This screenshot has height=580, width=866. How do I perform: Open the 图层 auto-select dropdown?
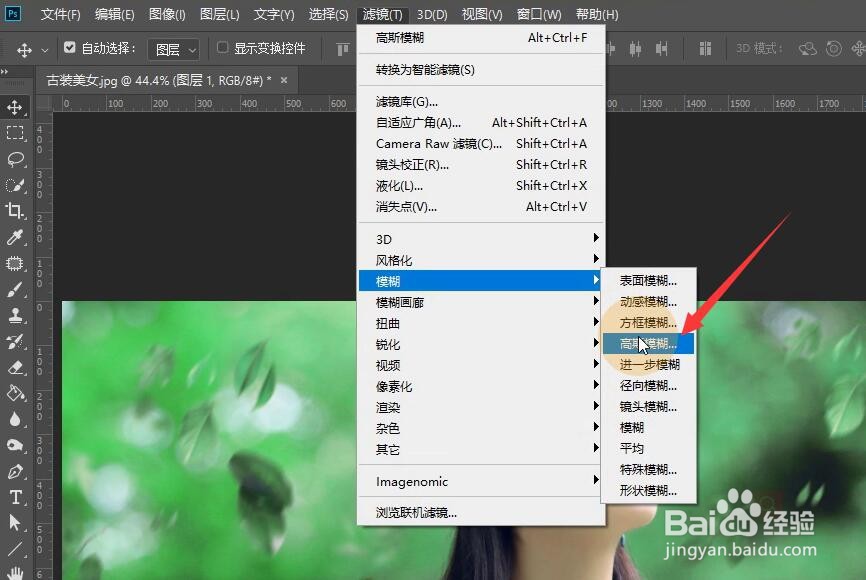click(x=173, y=50)
